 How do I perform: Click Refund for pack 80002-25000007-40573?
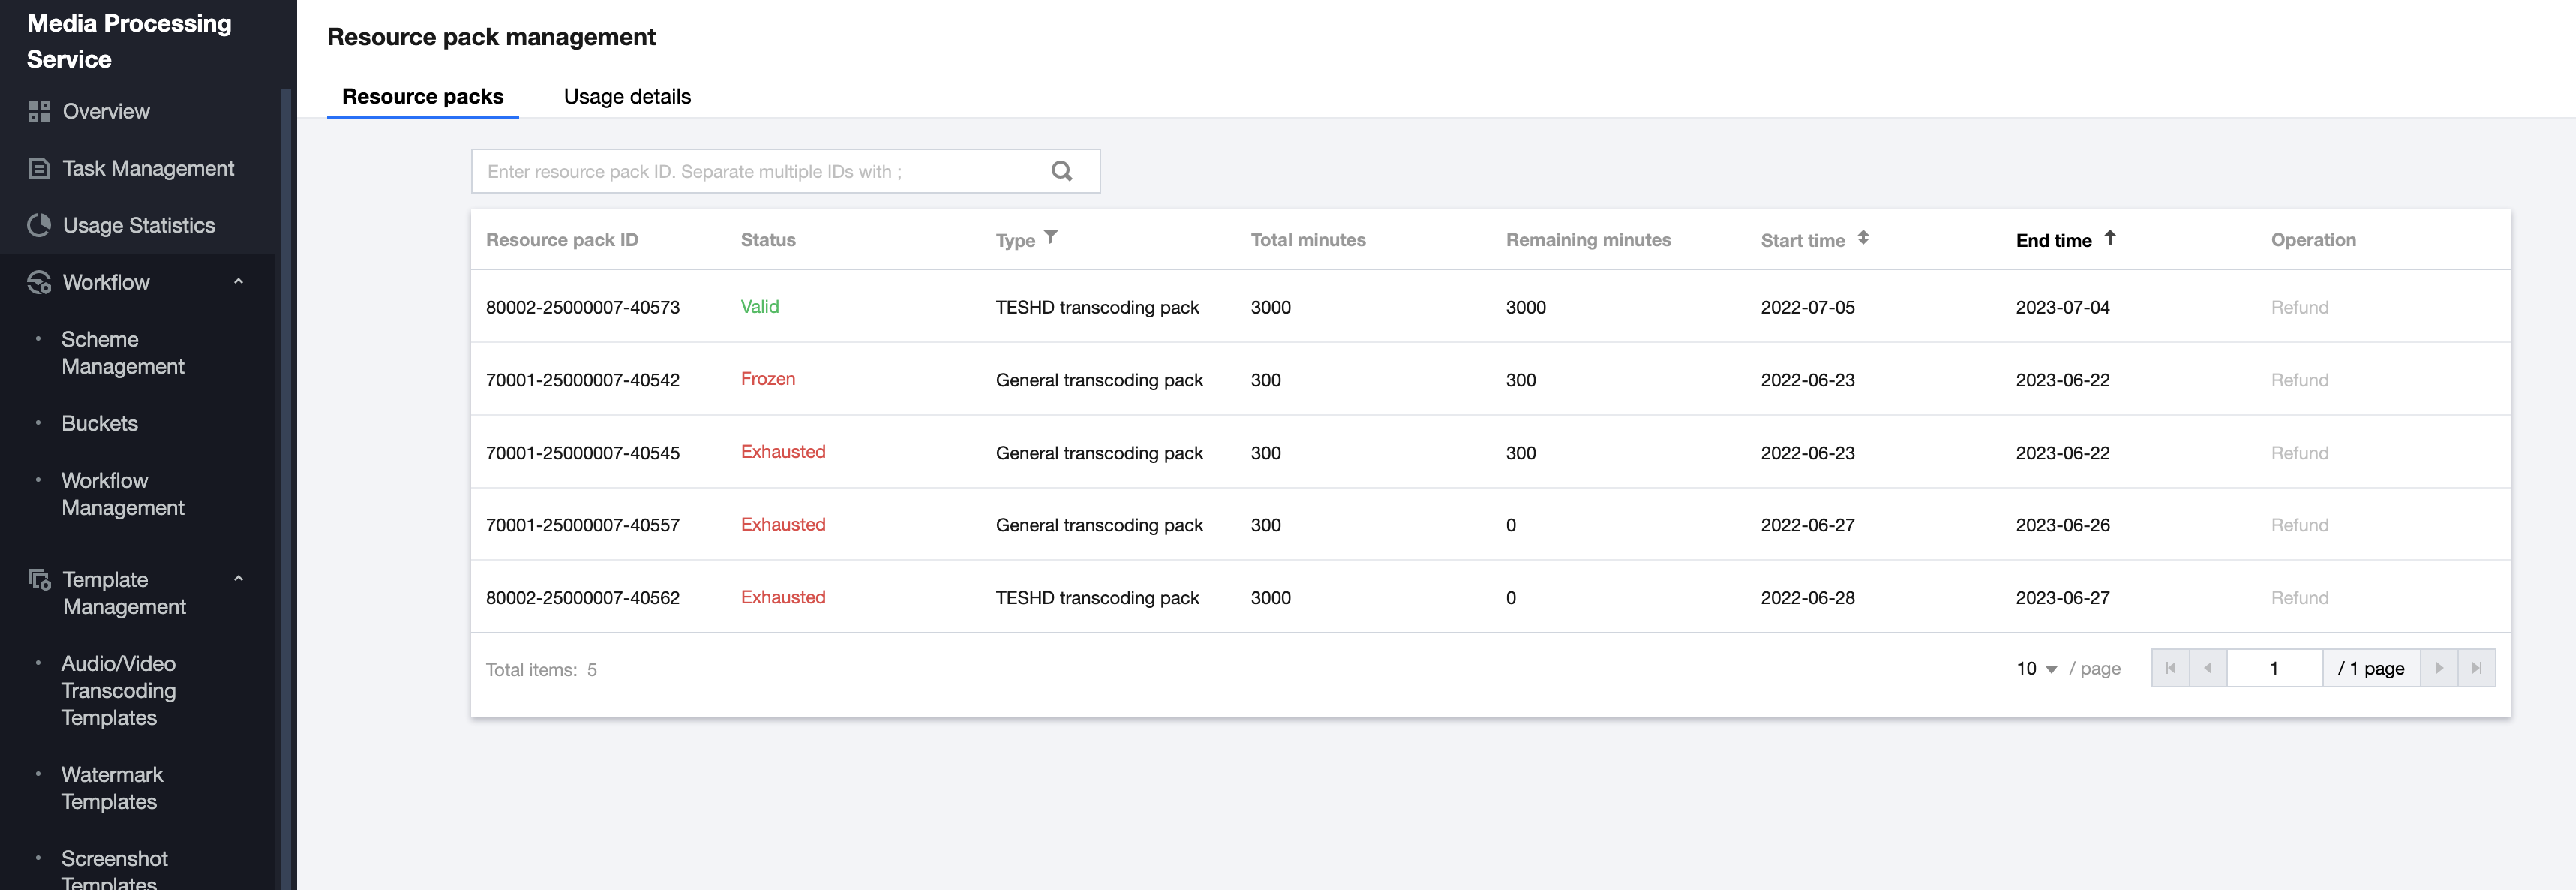pos(2299,307)
